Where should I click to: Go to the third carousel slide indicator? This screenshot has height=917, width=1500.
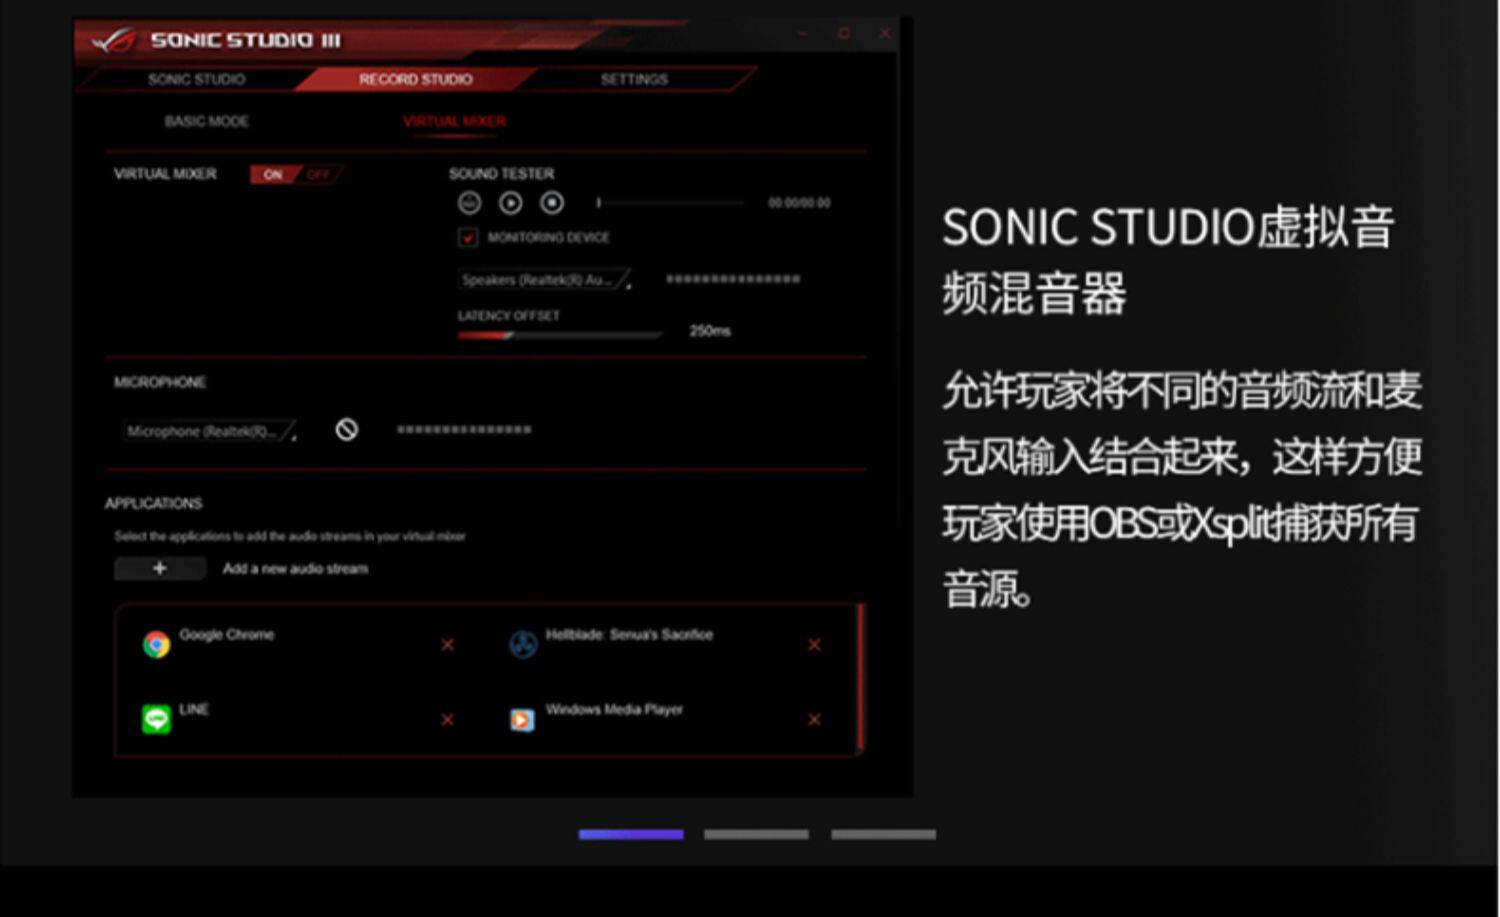(884, 834)
